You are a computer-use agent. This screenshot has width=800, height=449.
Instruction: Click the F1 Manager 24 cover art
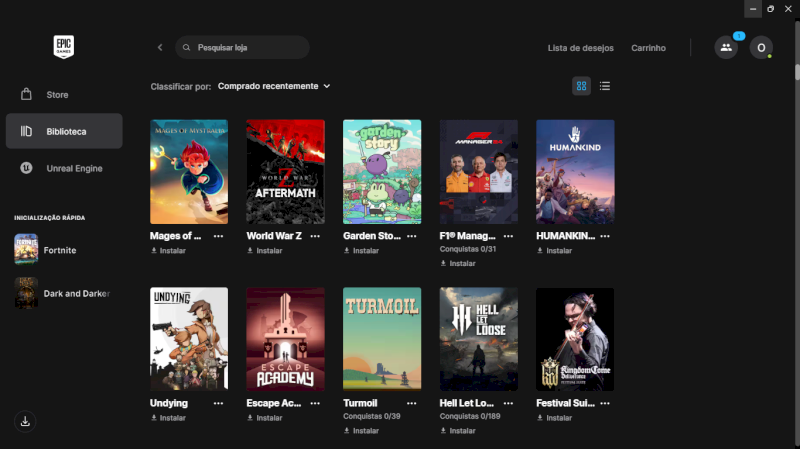479,171
